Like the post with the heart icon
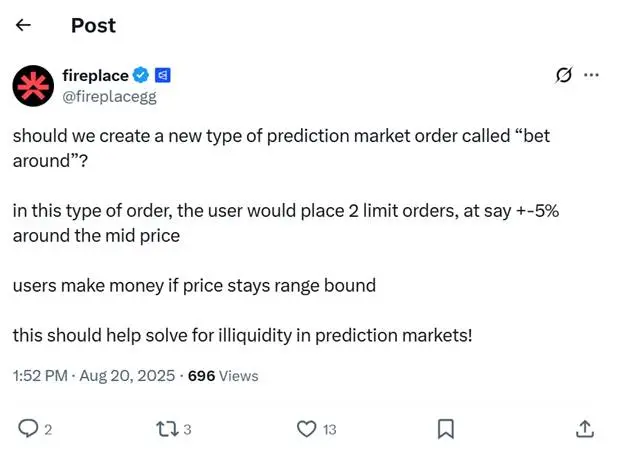The image size is (617, 451). coord(307,429)
